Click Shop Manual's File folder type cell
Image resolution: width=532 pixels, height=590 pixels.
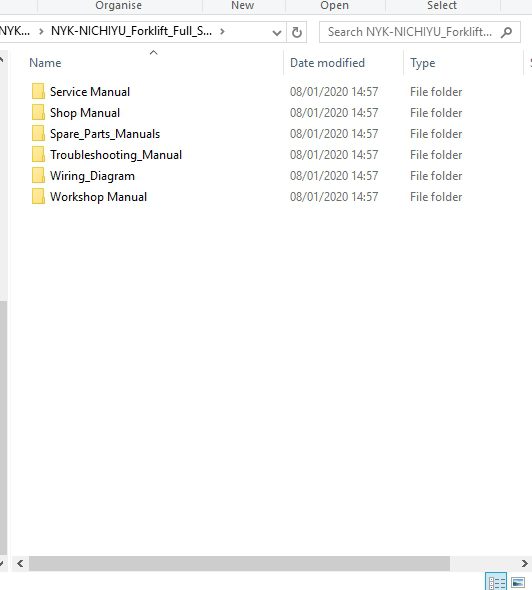(436, 113)
